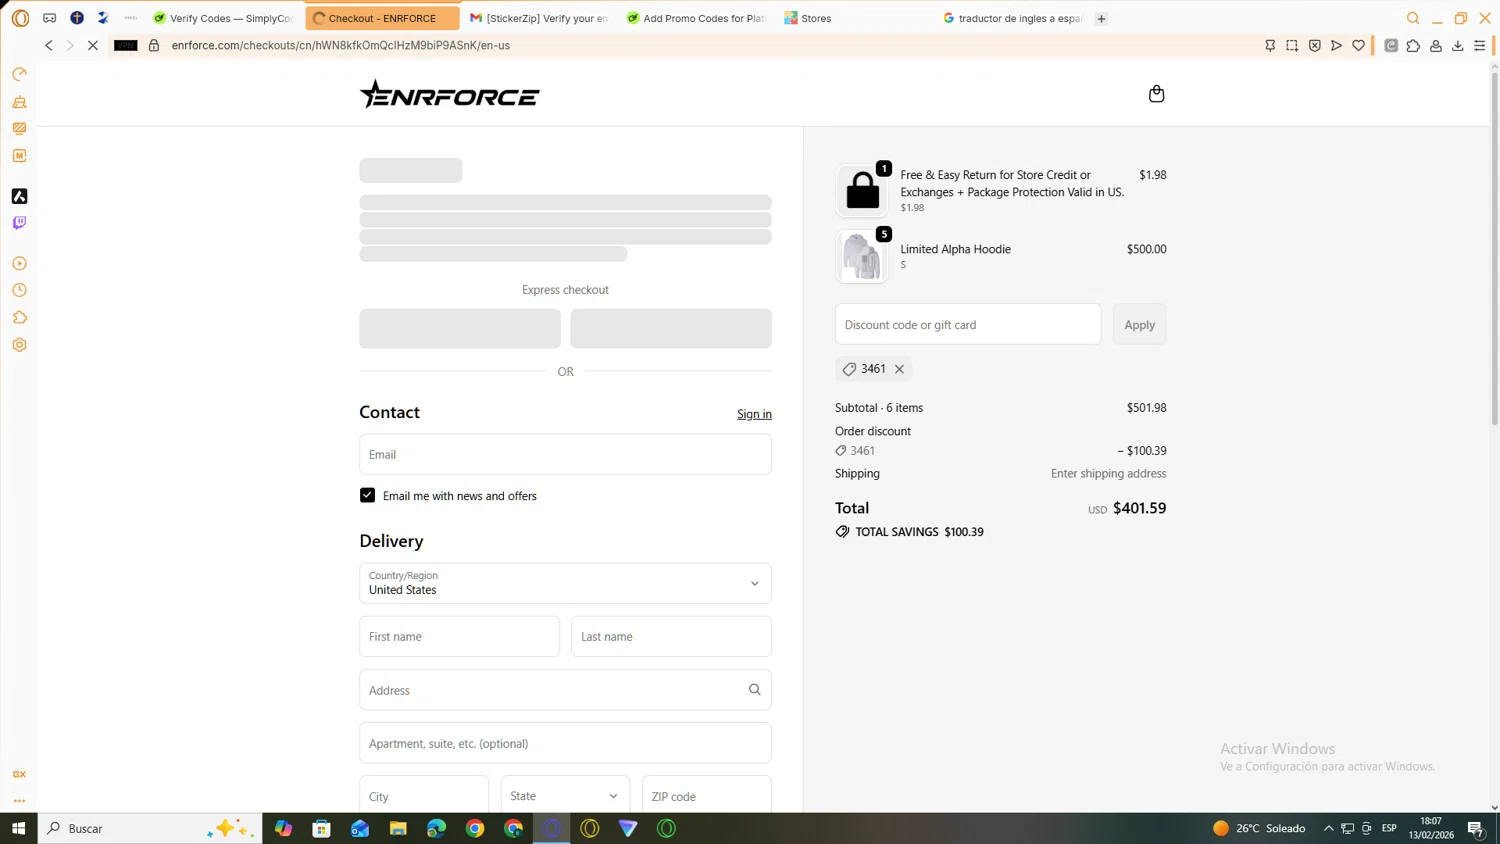The image size is (1500, 844).
Task: Open the history clock icon in the sidebar
Action: (x=19, y=290)
